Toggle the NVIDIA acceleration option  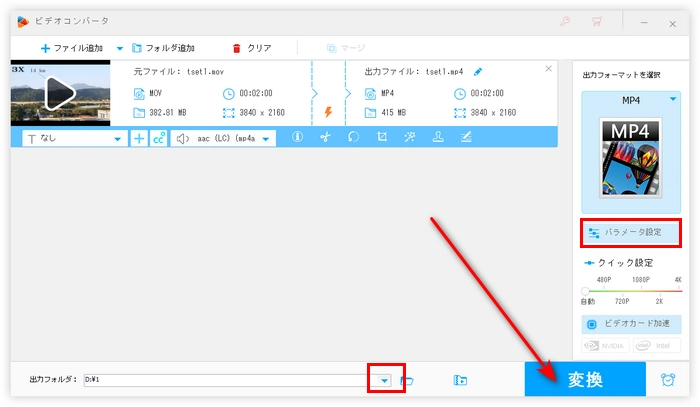(605, 345)
